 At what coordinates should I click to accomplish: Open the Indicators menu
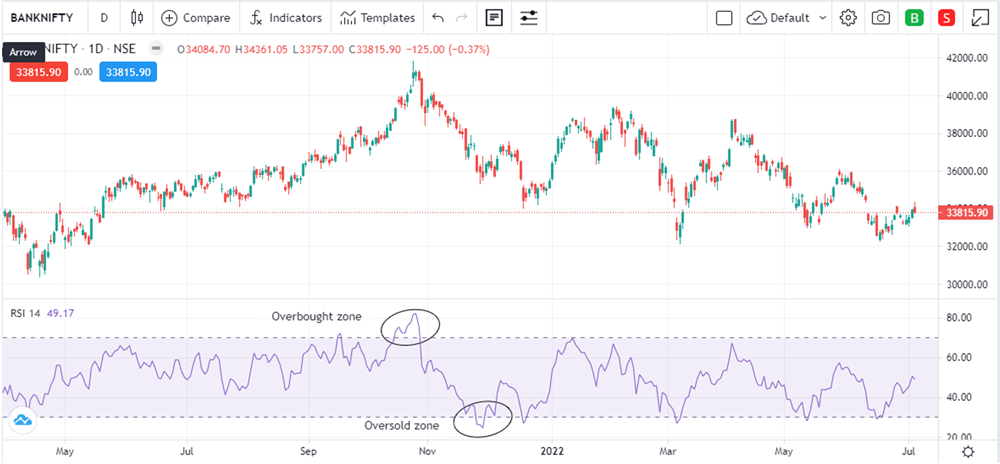(x=285, y=18)
